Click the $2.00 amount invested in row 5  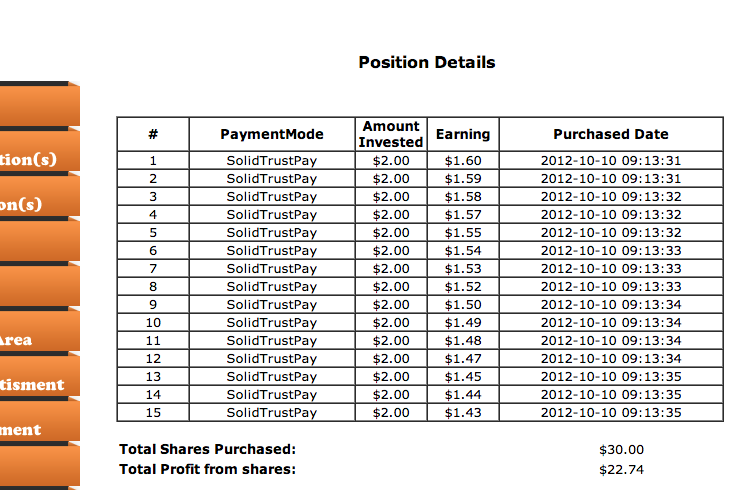391,232
